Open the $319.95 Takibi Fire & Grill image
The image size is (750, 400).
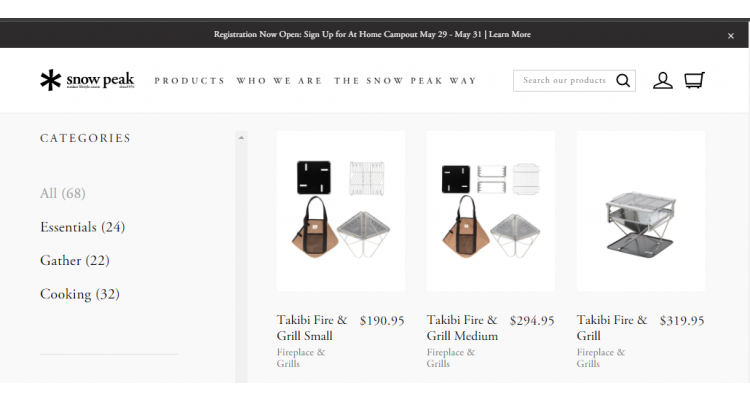click(x=641, y=210)
